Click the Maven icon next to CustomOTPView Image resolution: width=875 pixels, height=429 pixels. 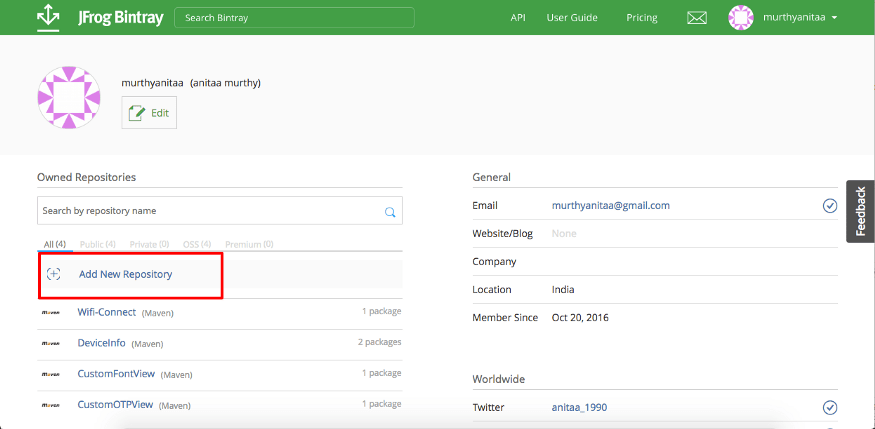[x=51, y=404]
